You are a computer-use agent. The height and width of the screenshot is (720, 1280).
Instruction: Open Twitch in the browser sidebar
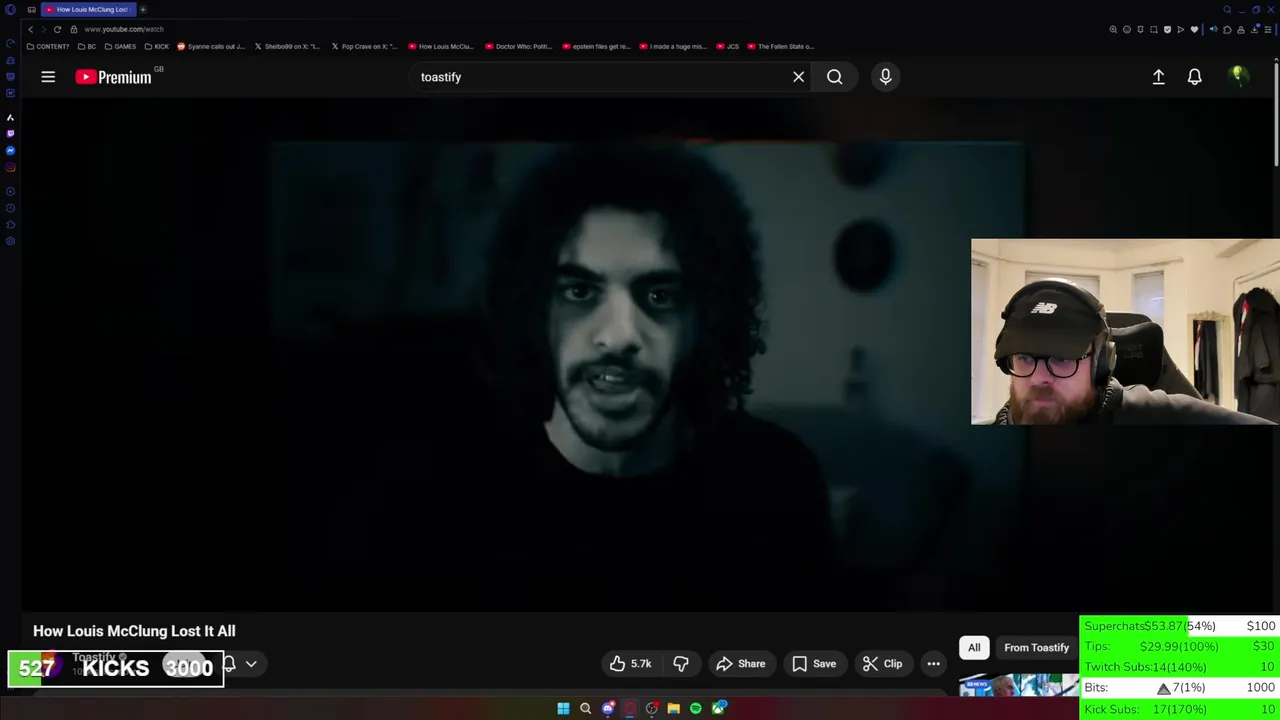10,134
